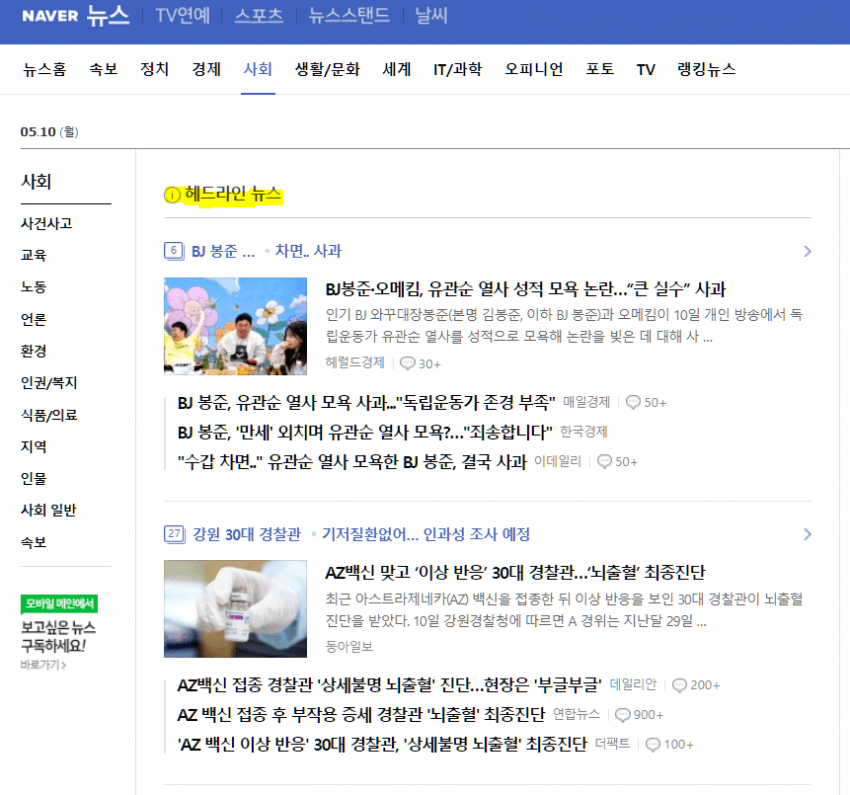Switch to the TV tab
The width and height of the screenshot is (850, 795).
[646, 69]
